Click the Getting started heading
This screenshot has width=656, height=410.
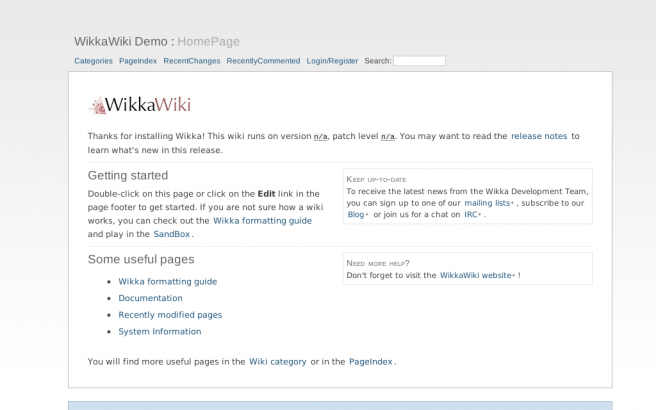click(x=128, y=175)
